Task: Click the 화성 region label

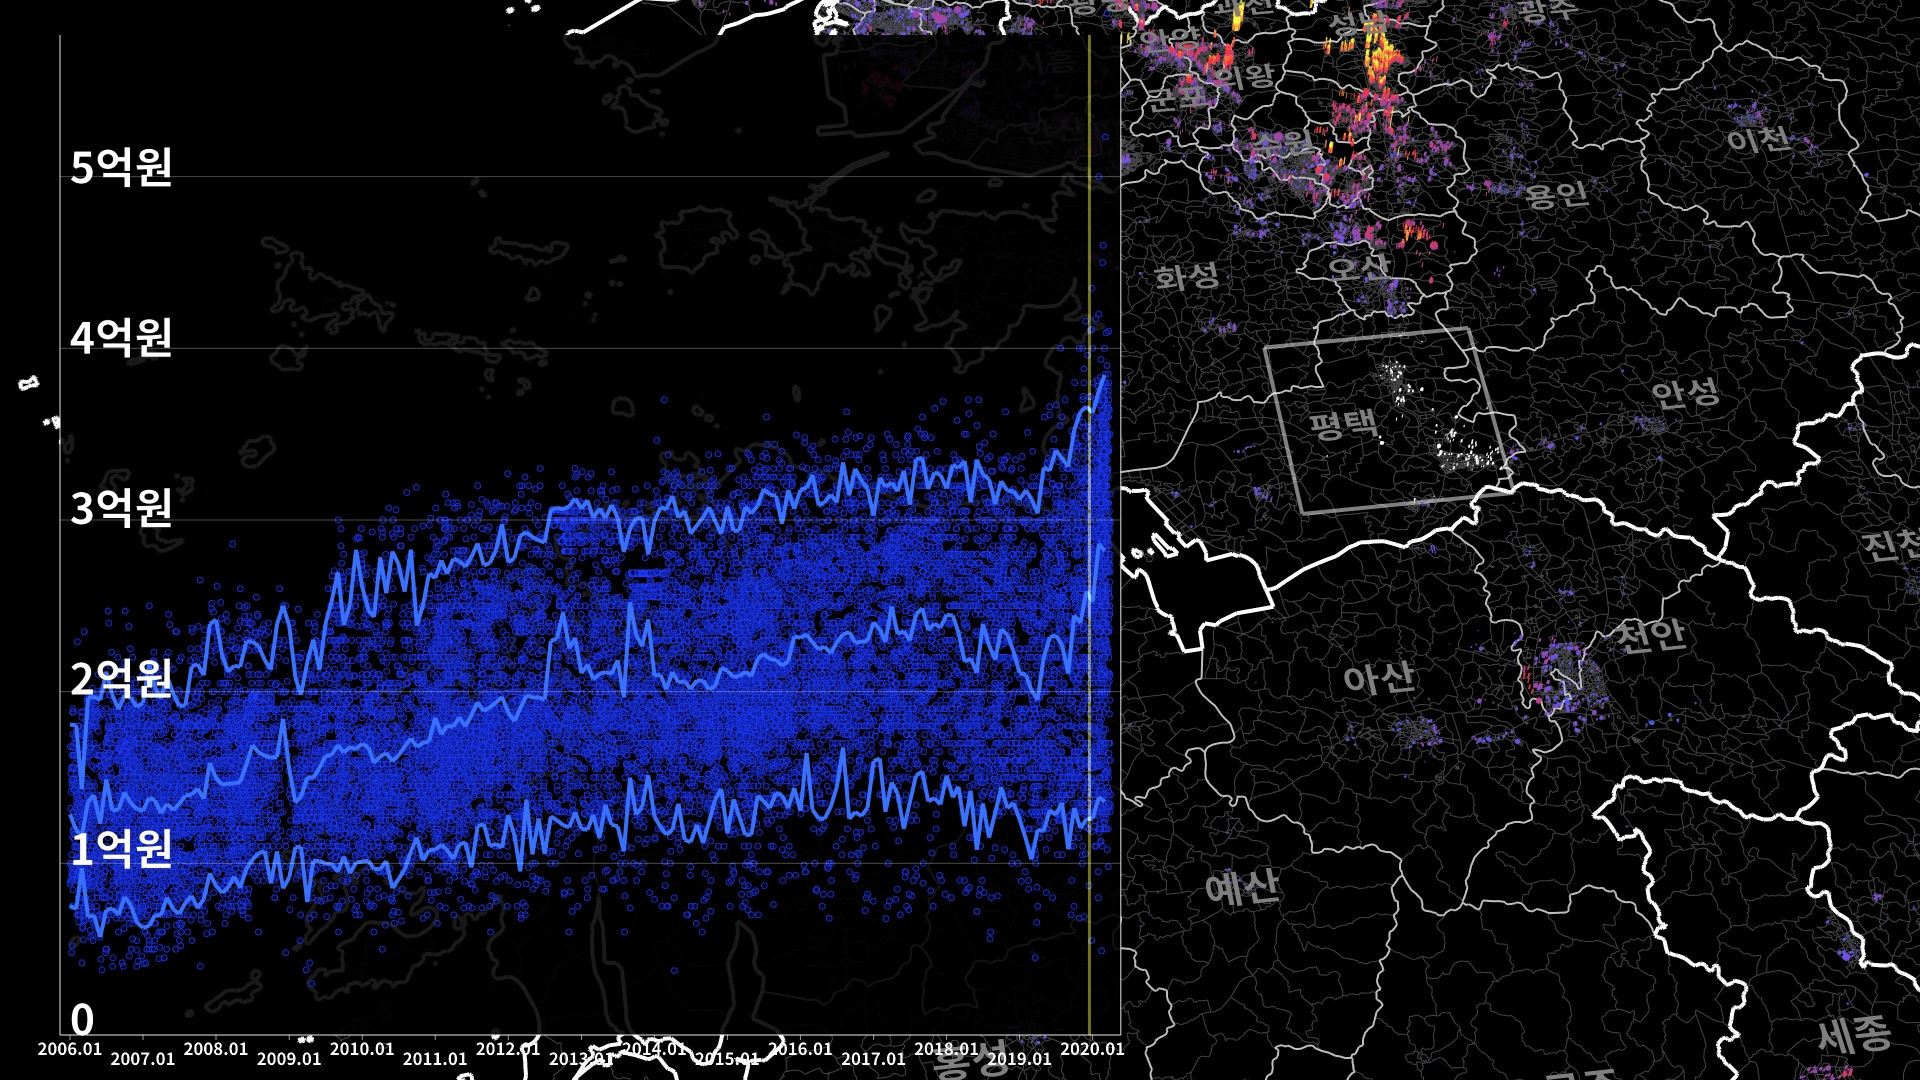Action: 1187,275
